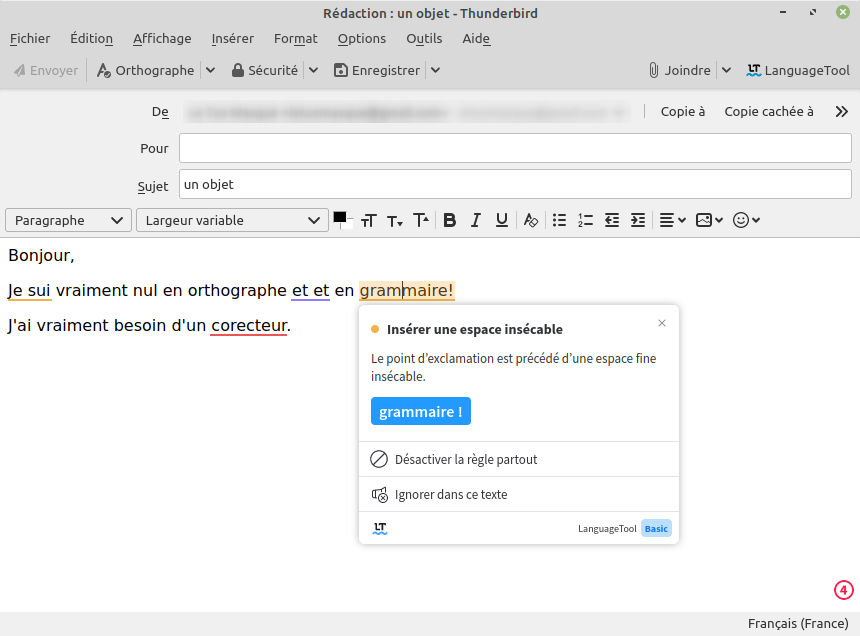Open the De sender account dropdown
This screenshot has height=636, width=860.
tap(406, 112)
